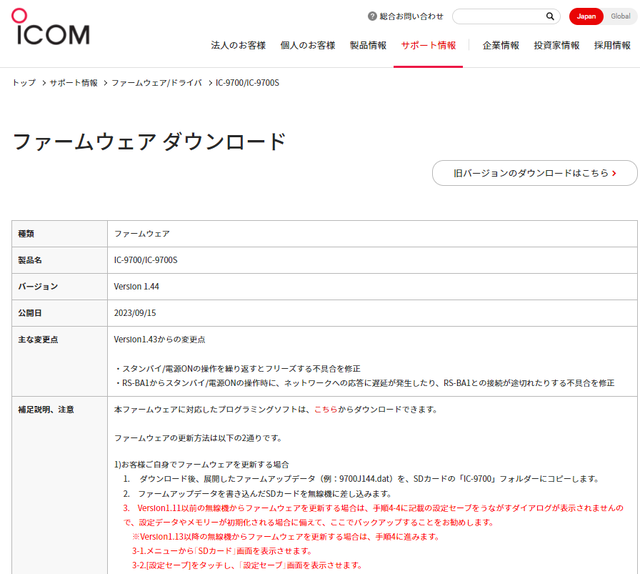
Task: Open the サポート情報 menu
Action: click(428, 45)
